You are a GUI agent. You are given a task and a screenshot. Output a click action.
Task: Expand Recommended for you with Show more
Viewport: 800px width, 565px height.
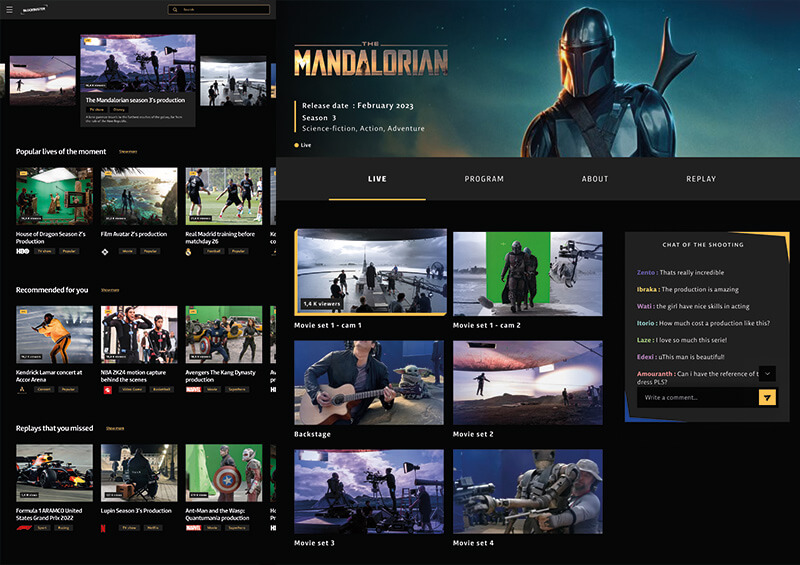pyautogui.click(x=110, y=290)
